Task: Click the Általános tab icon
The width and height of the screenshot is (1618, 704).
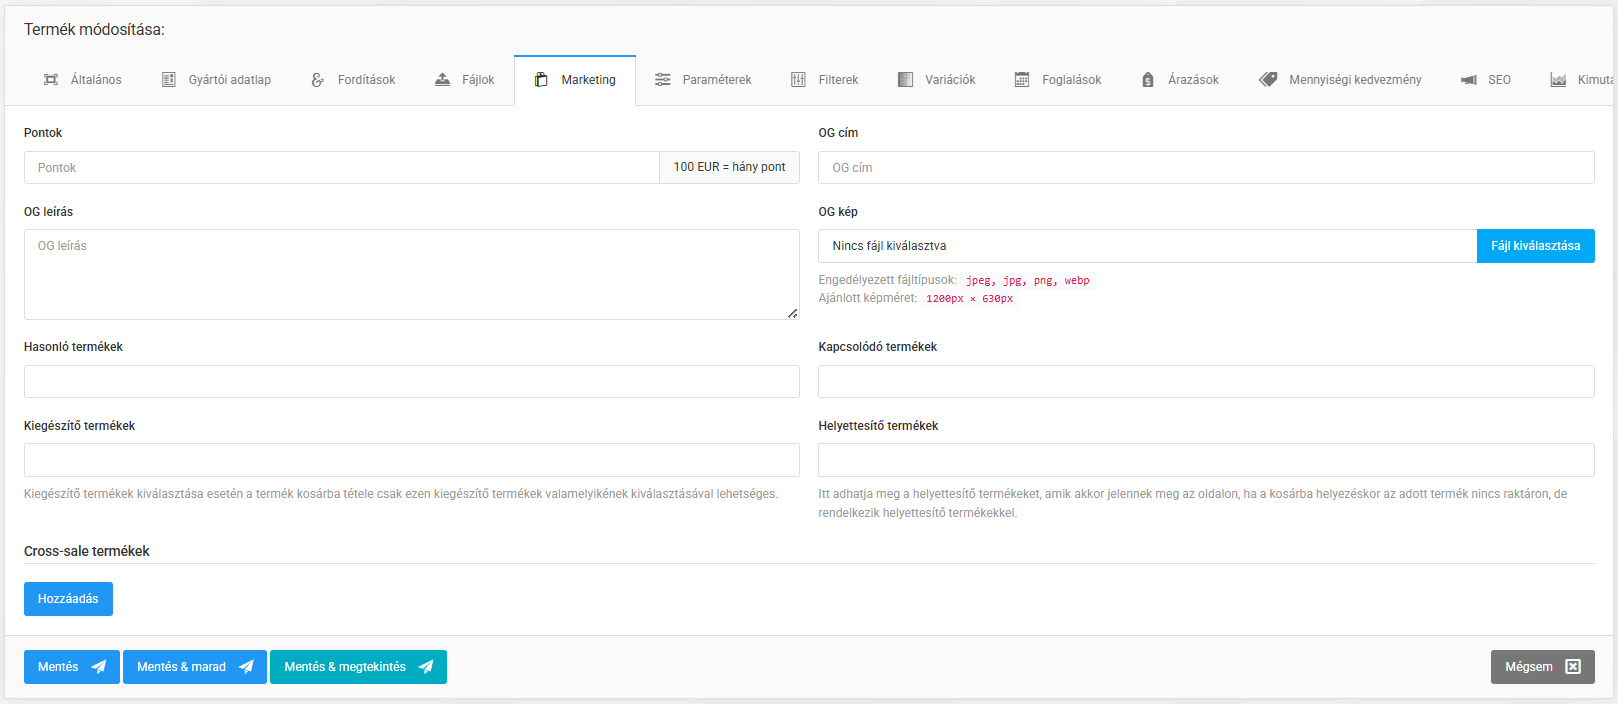Action: (x=51, y=80)
